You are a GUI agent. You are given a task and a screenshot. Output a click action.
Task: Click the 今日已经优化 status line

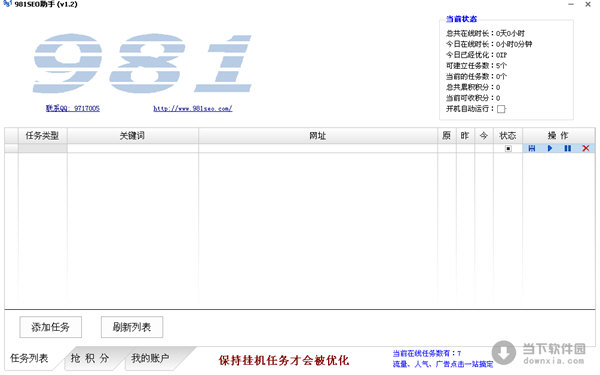coord(476,55)
